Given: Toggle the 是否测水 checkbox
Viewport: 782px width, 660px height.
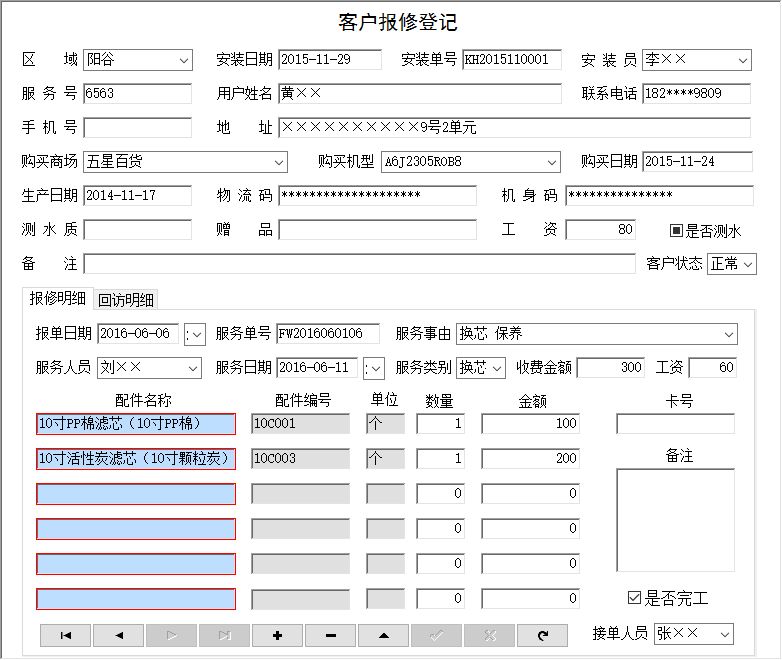Looking at the screenshot, I should tap(676, 230).
